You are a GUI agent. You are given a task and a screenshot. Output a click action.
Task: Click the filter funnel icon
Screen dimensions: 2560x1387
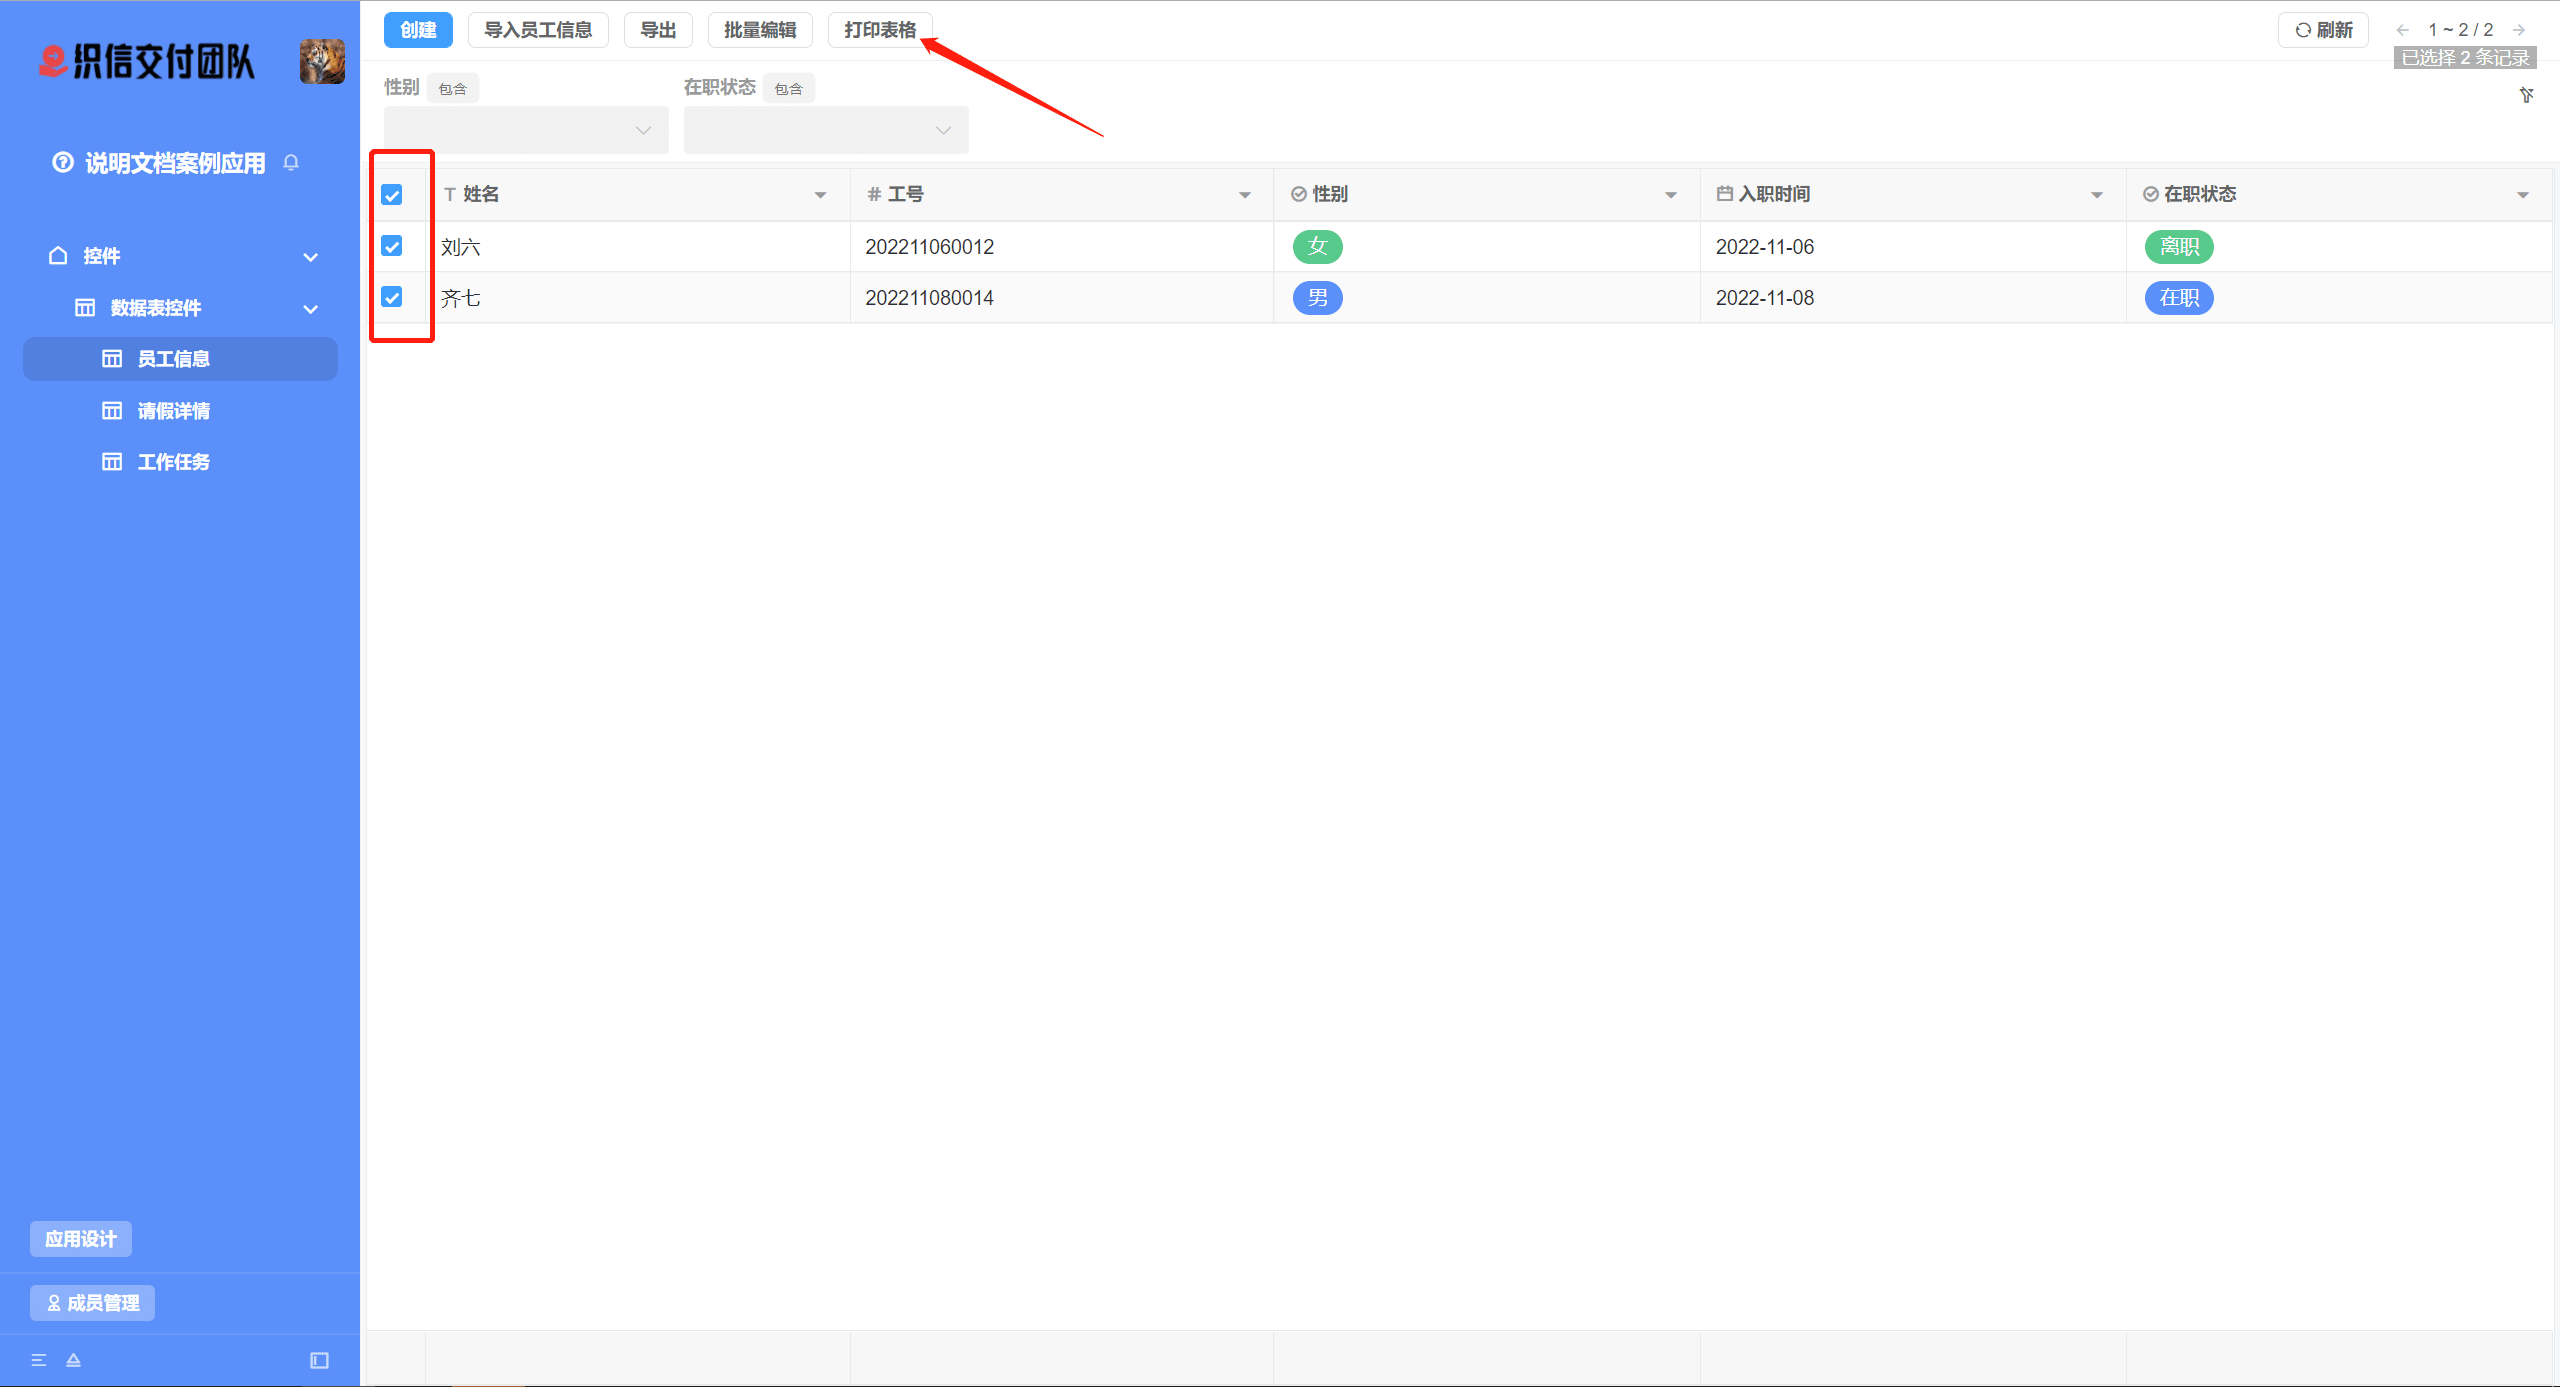[2526, 95]
